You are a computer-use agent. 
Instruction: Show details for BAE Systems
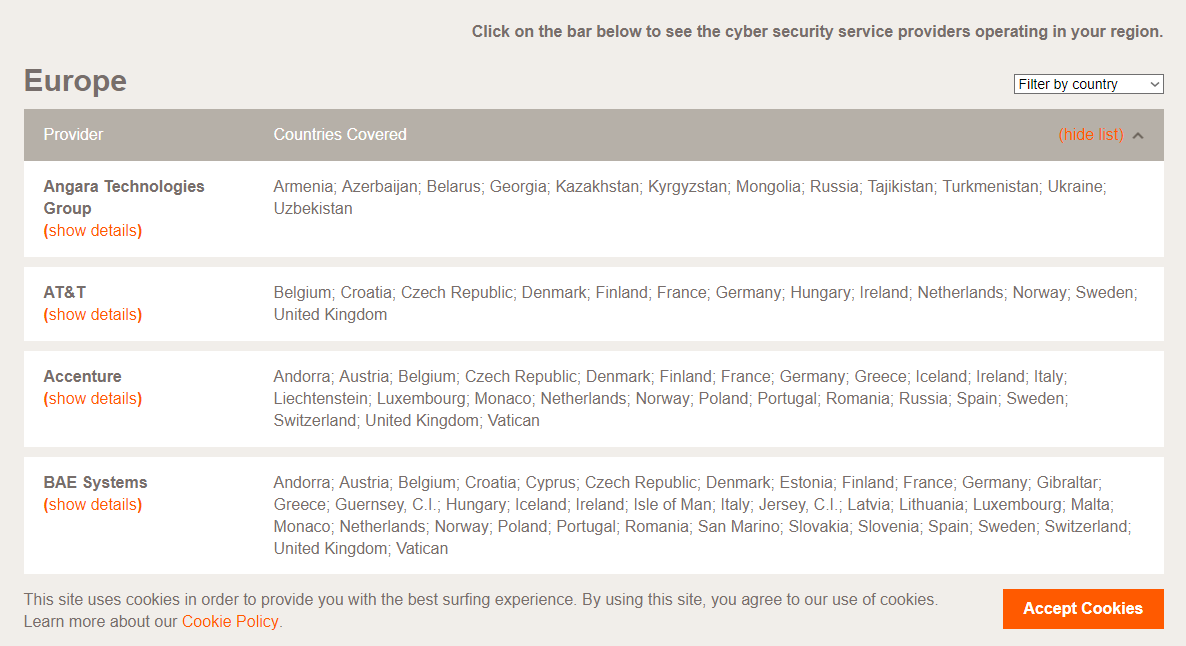93,505
